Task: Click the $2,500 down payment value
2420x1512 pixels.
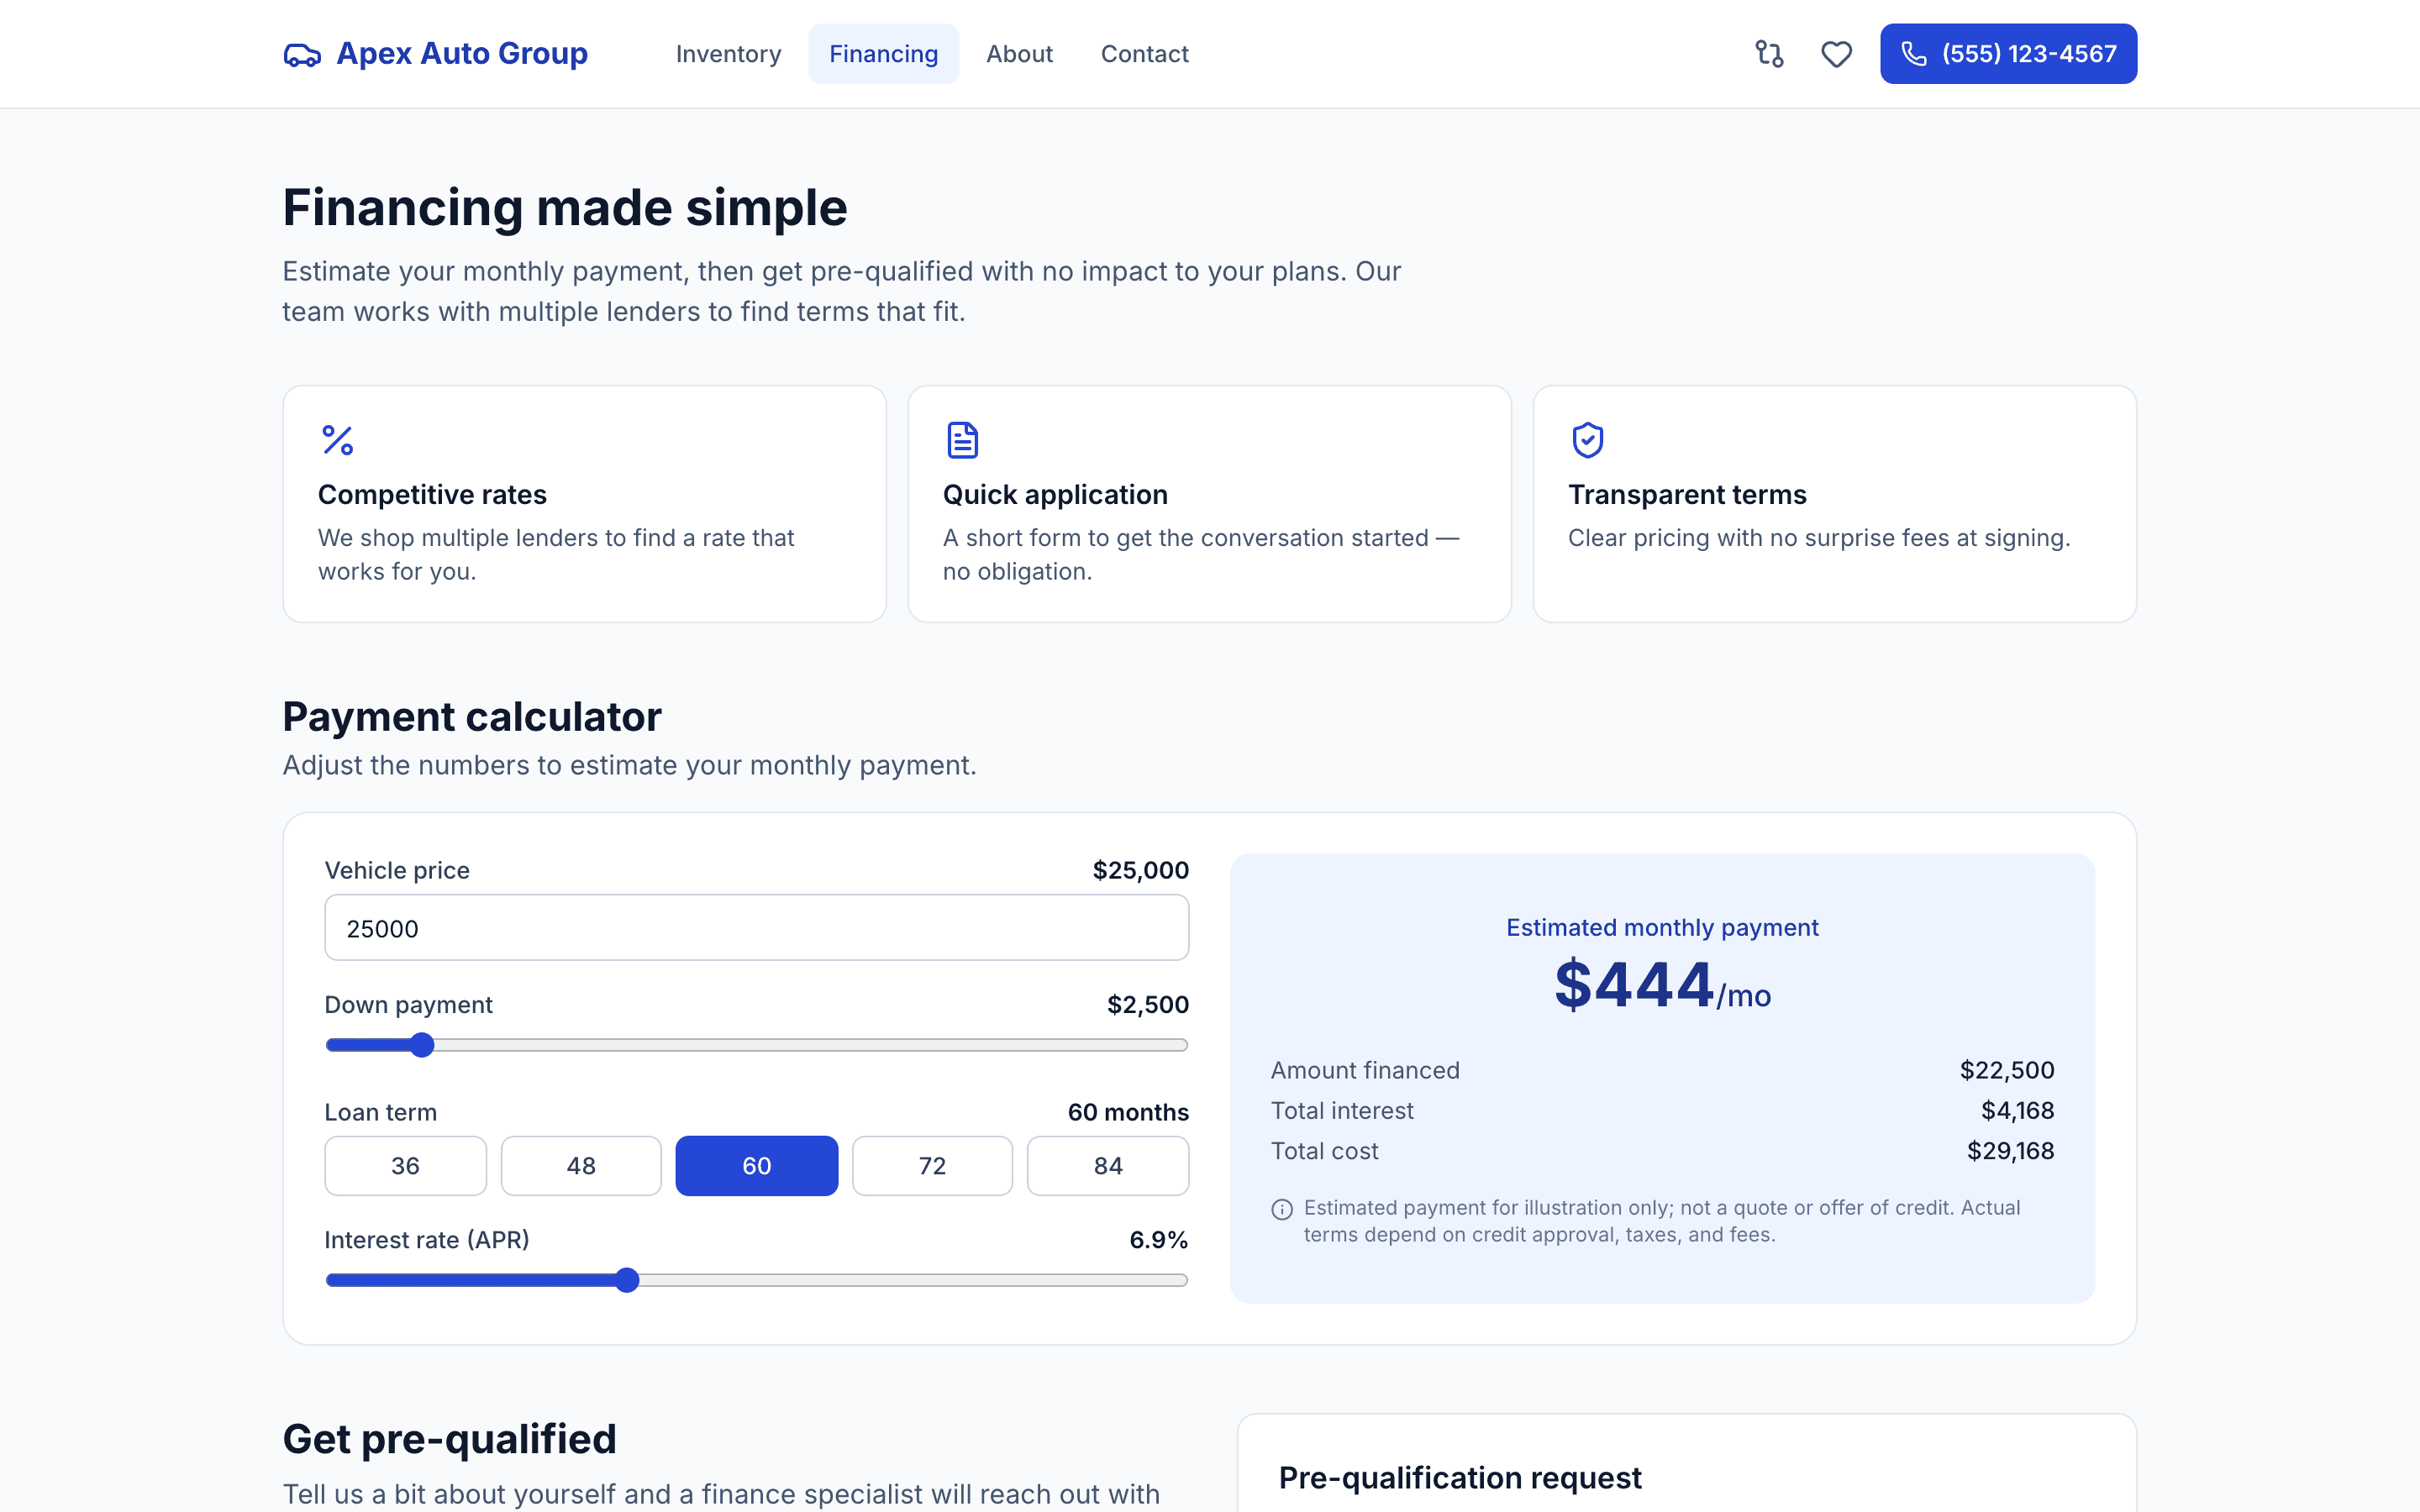Action: coord(1147,1005)
